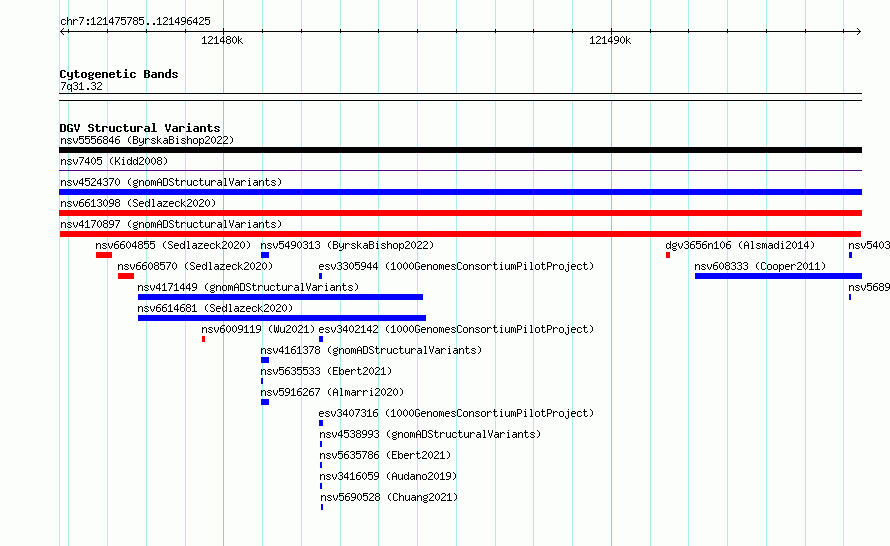The width and height of the screenshot is (890, 546).
Task: Click the blue bar for nsv6614681
Action: point(282,318)
